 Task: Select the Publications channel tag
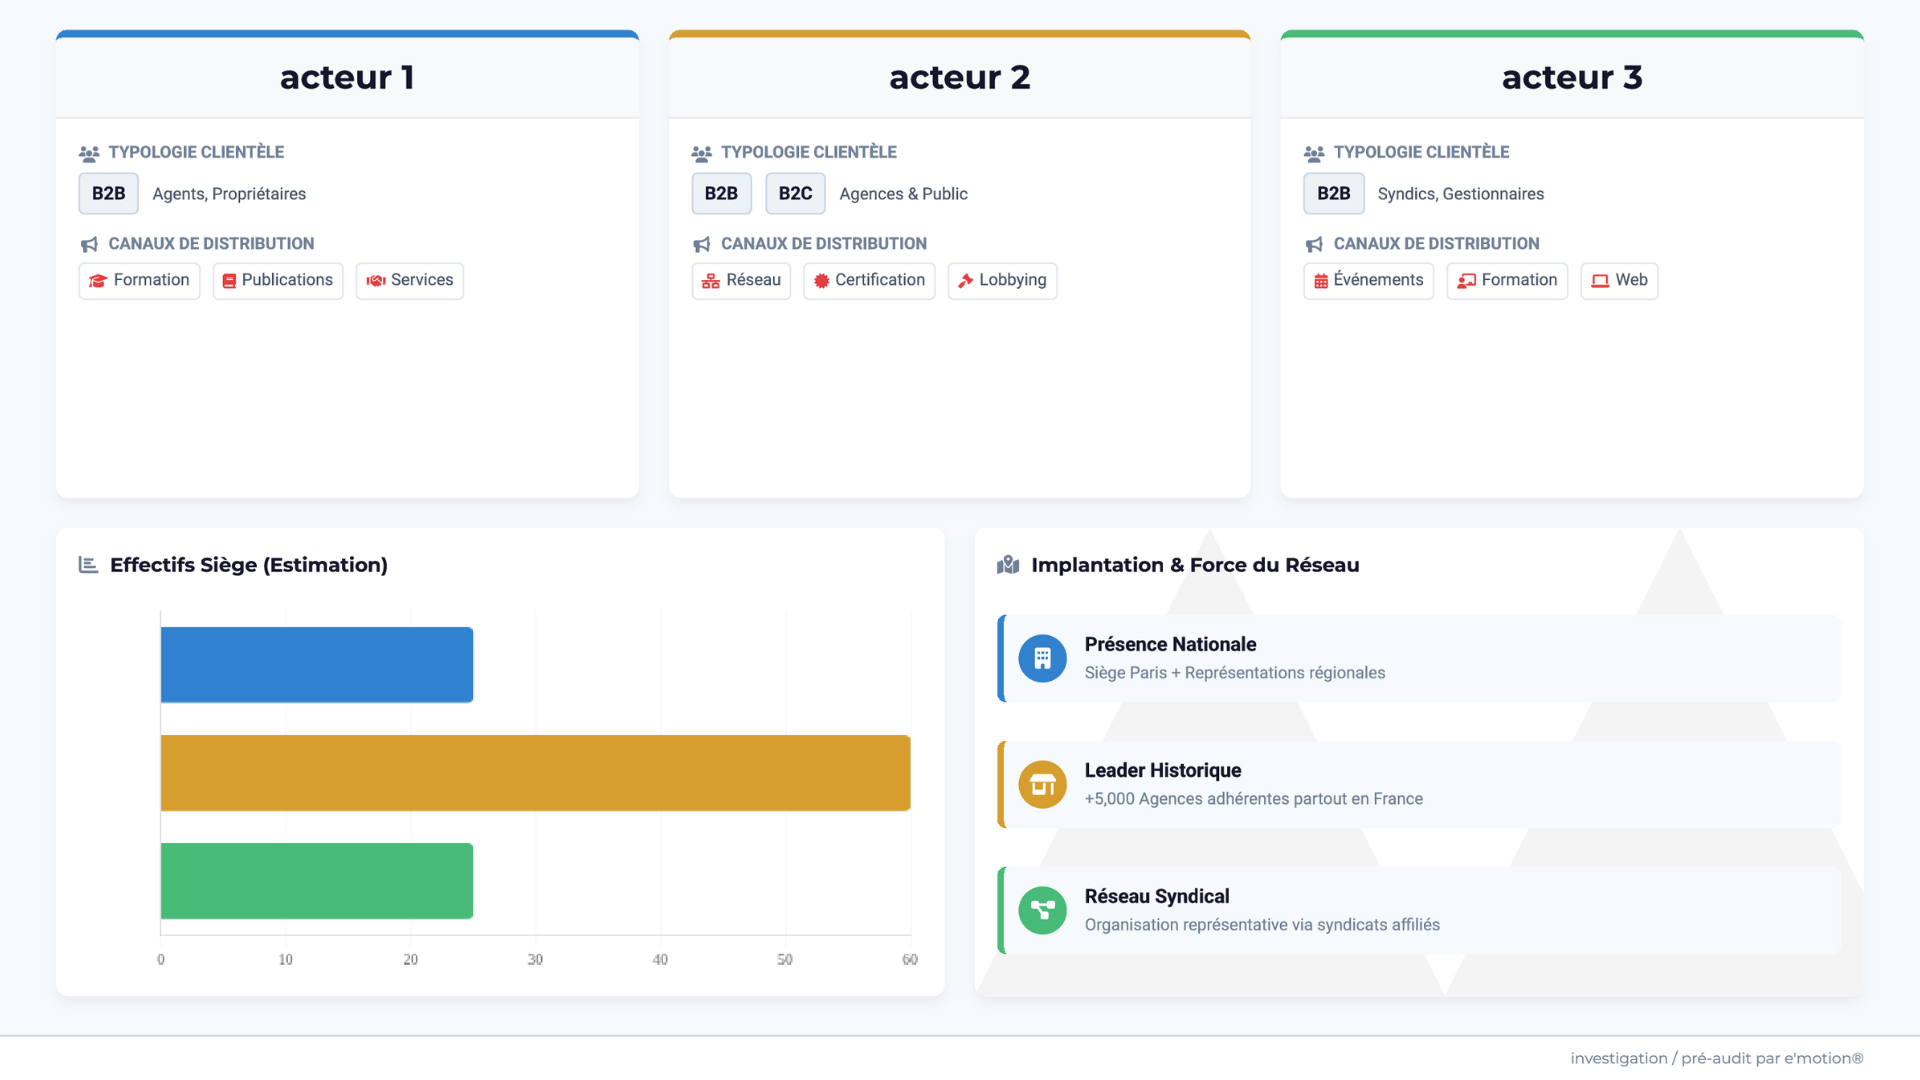278,280
